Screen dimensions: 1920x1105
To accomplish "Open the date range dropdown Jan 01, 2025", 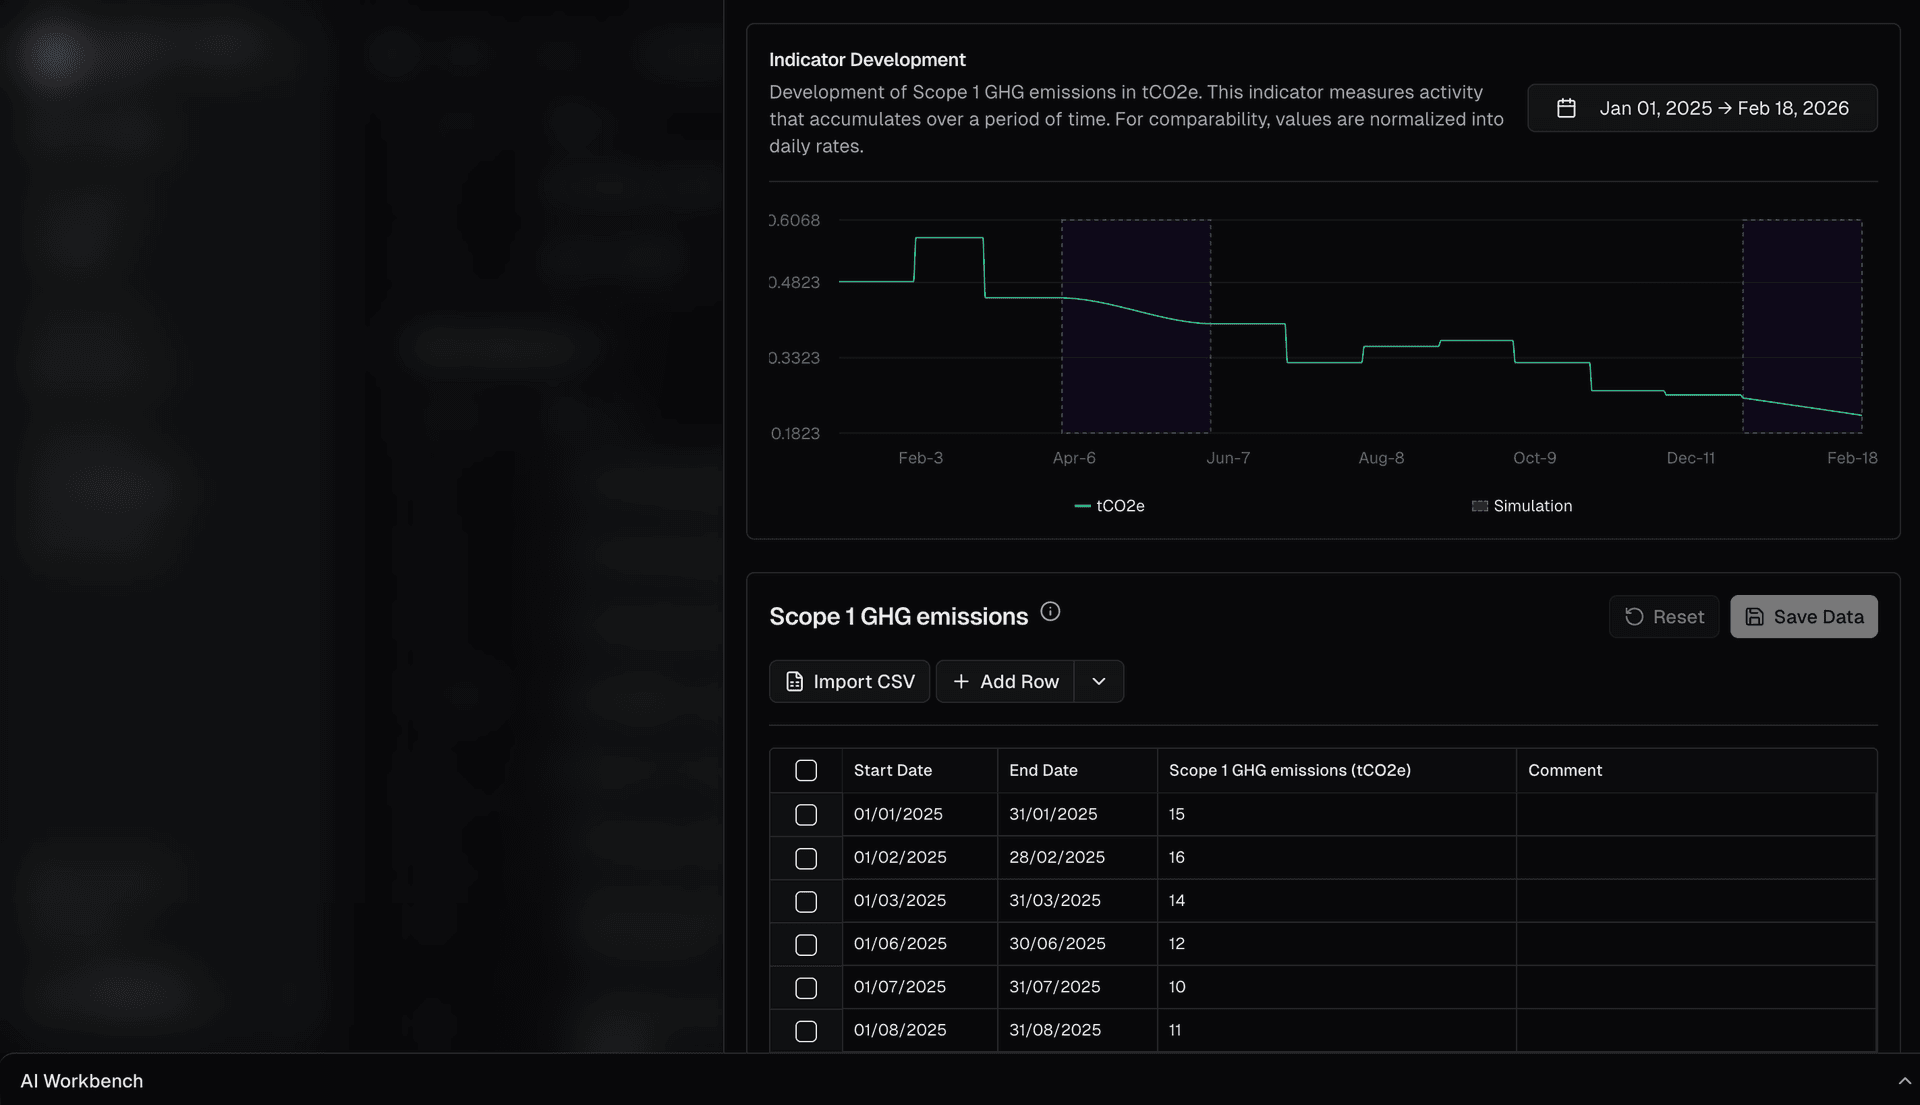I will tap(1702, 107).
